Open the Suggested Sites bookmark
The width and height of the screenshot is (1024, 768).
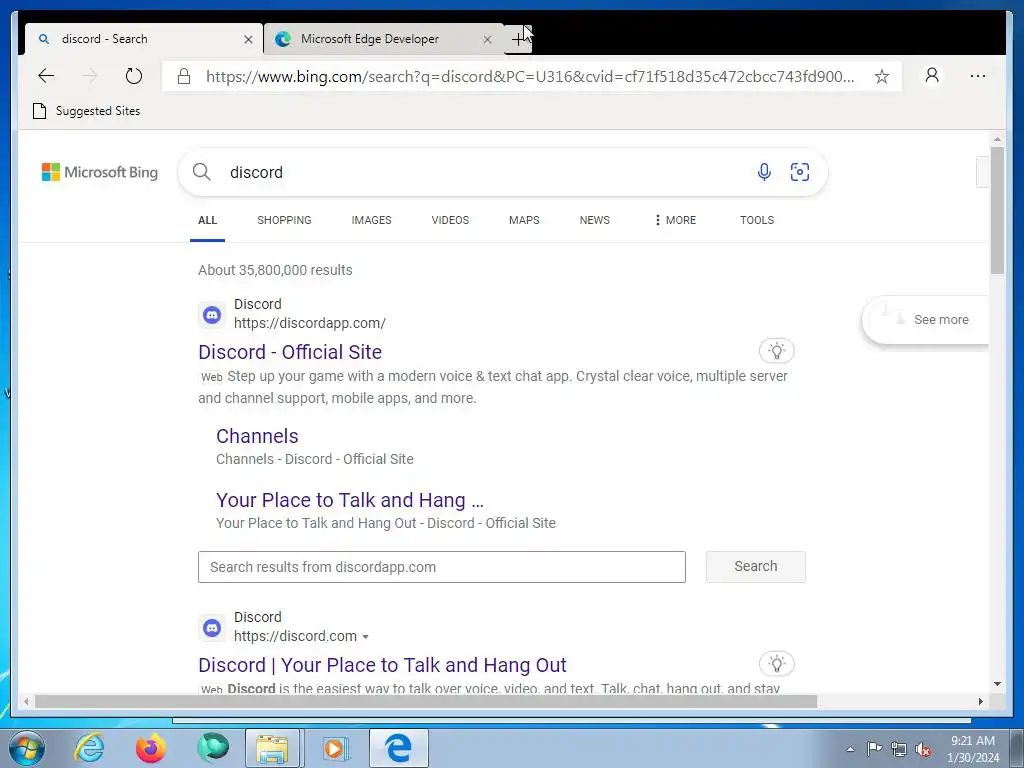click(x=86, y=111)
